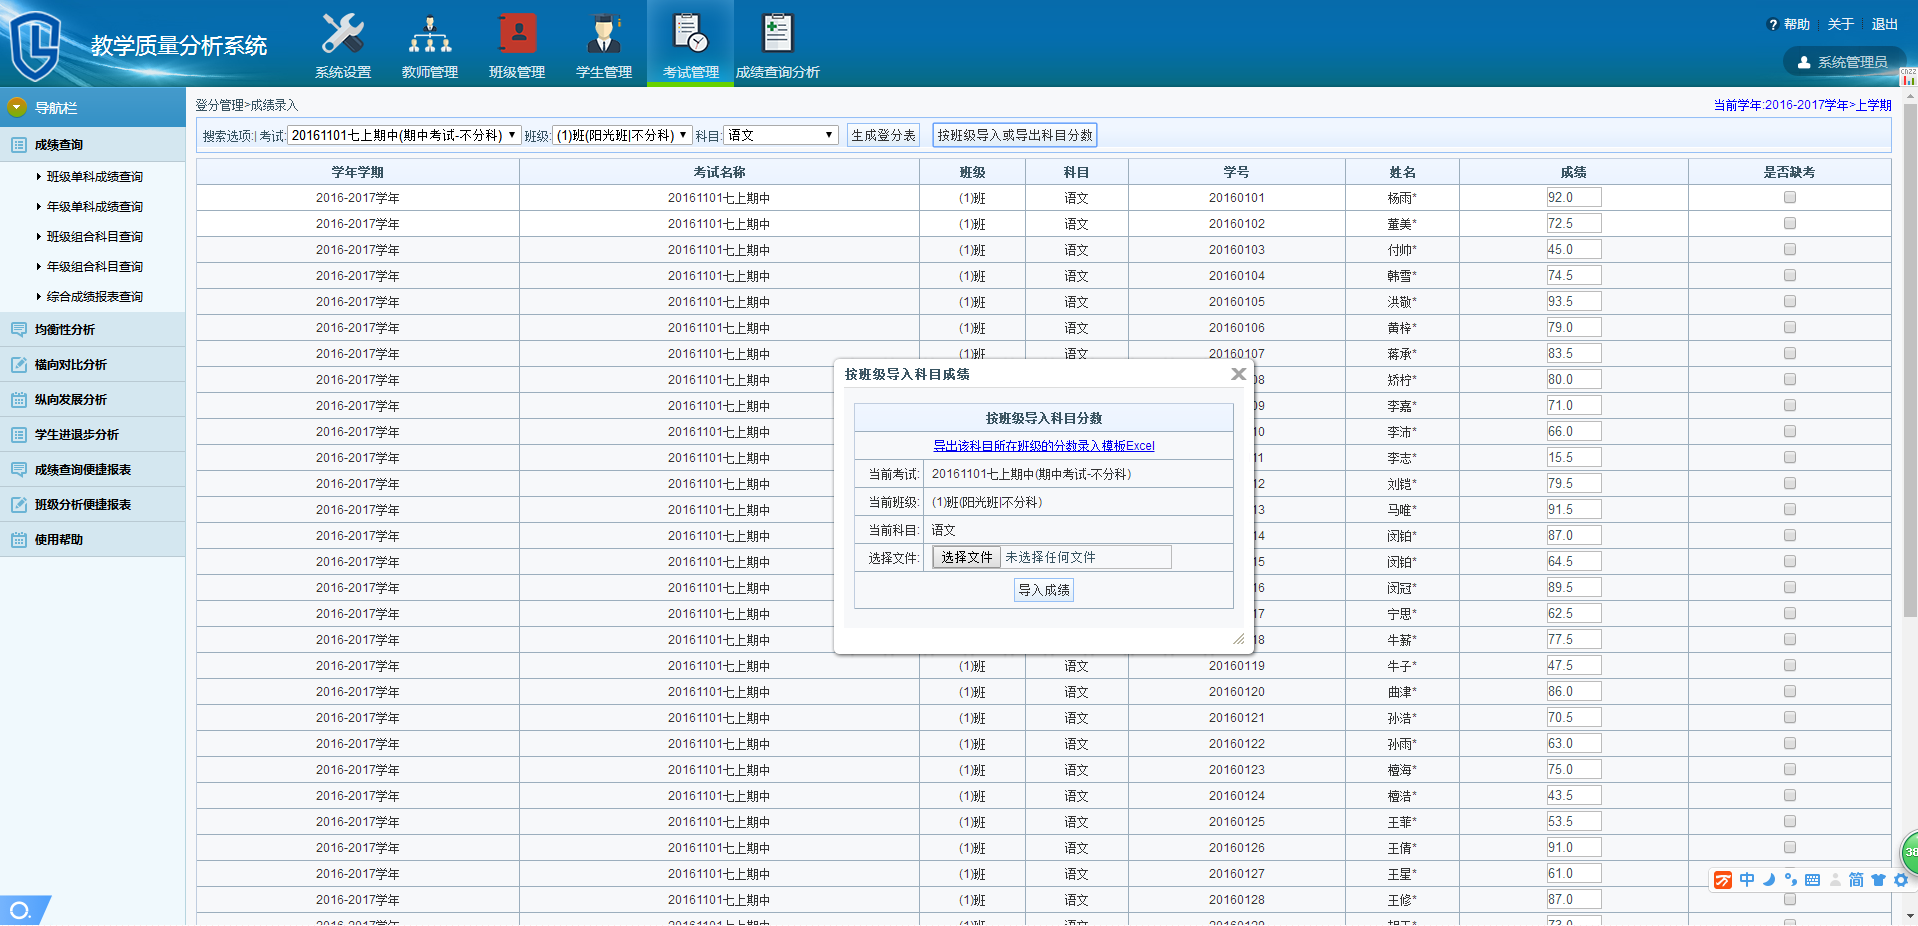Open the 成绩查询 sidebar section
The image size is (1918, 926).
pyautogui.click(x=92, y=145)
